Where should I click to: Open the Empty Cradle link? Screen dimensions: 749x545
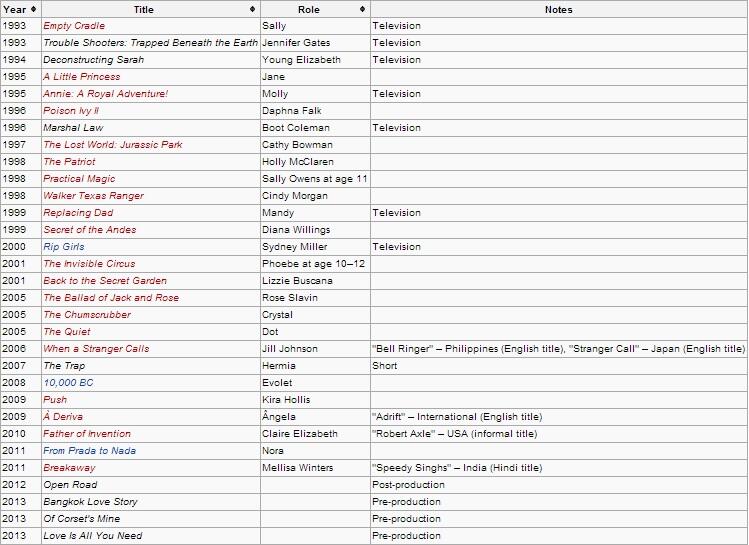(x=74, y=26)
